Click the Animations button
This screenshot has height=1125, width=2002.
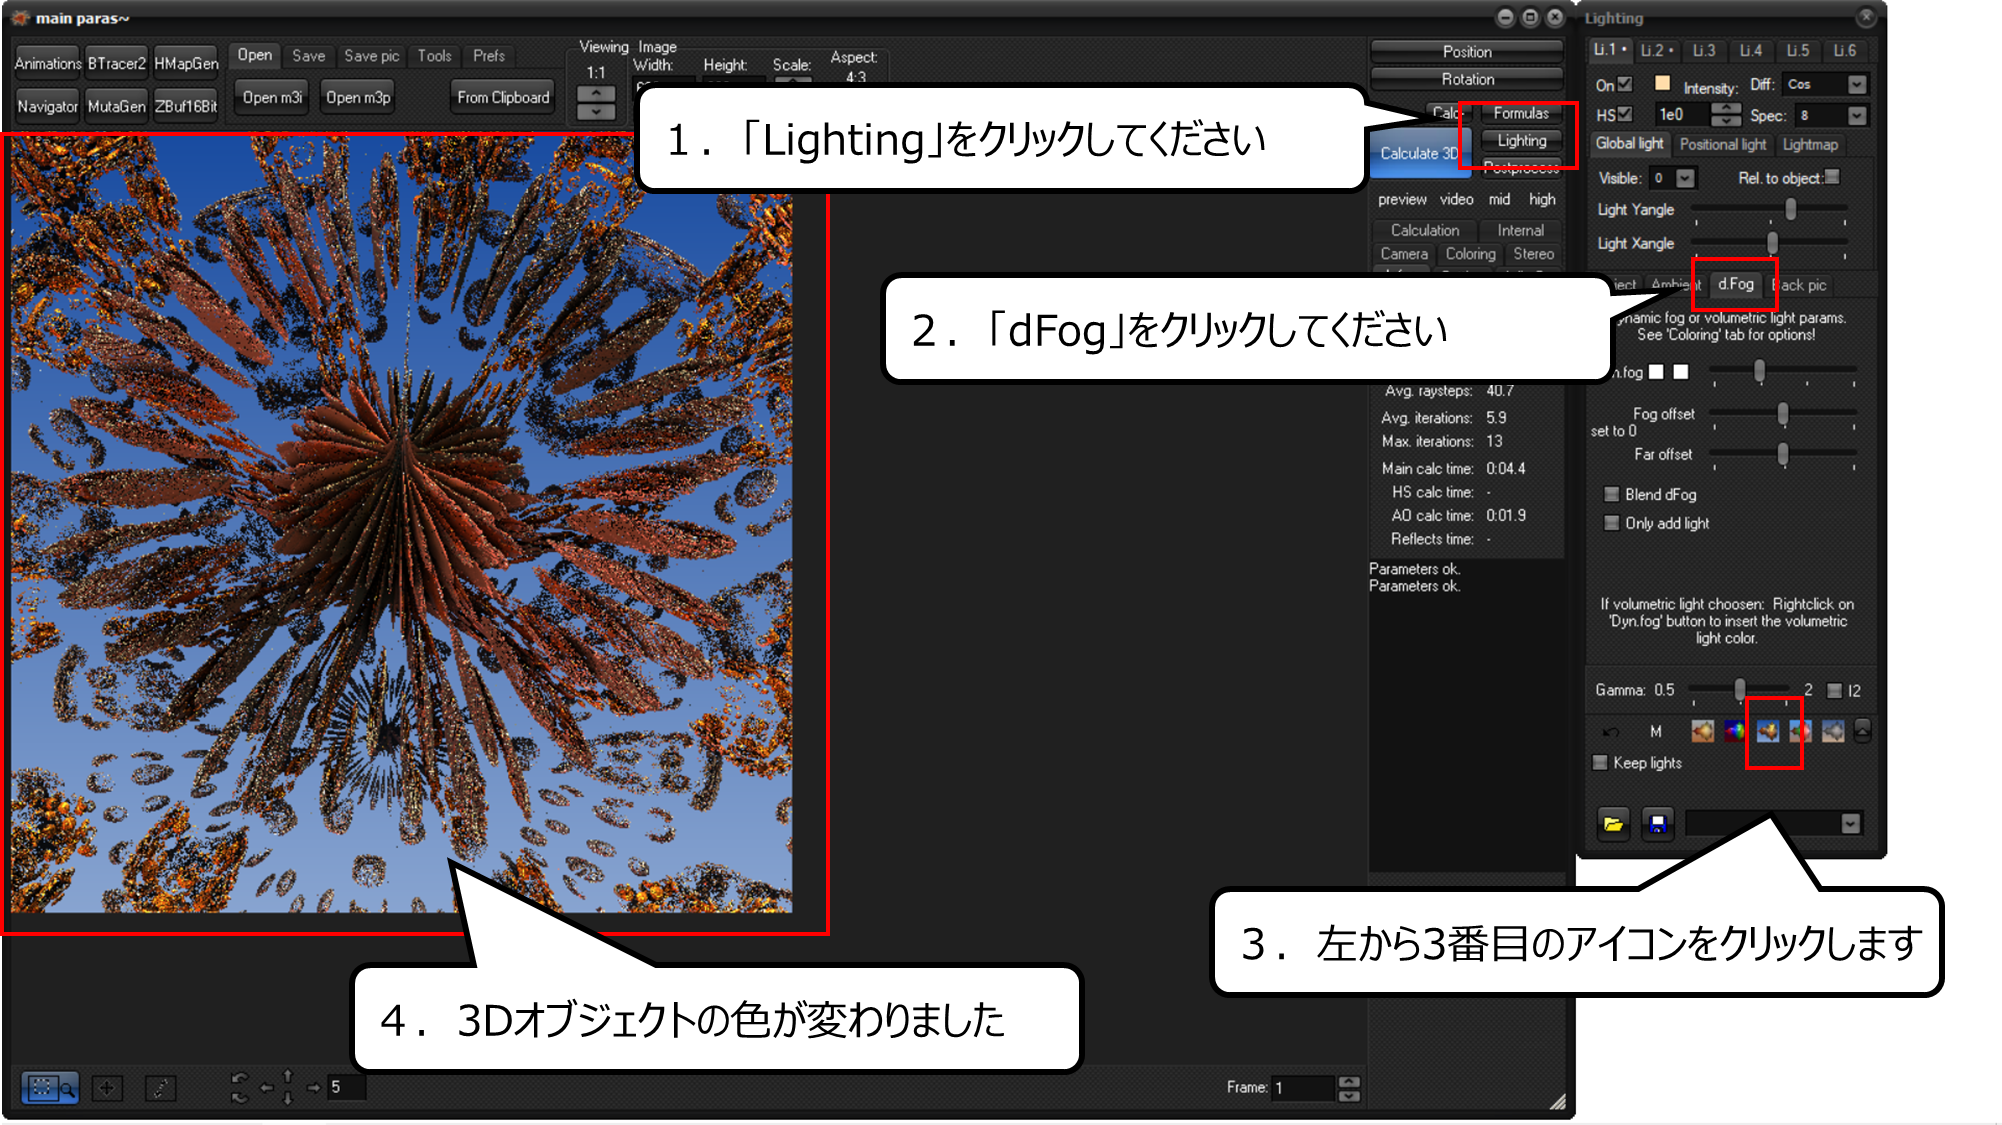pyautogui.click(x=48, y=63)
